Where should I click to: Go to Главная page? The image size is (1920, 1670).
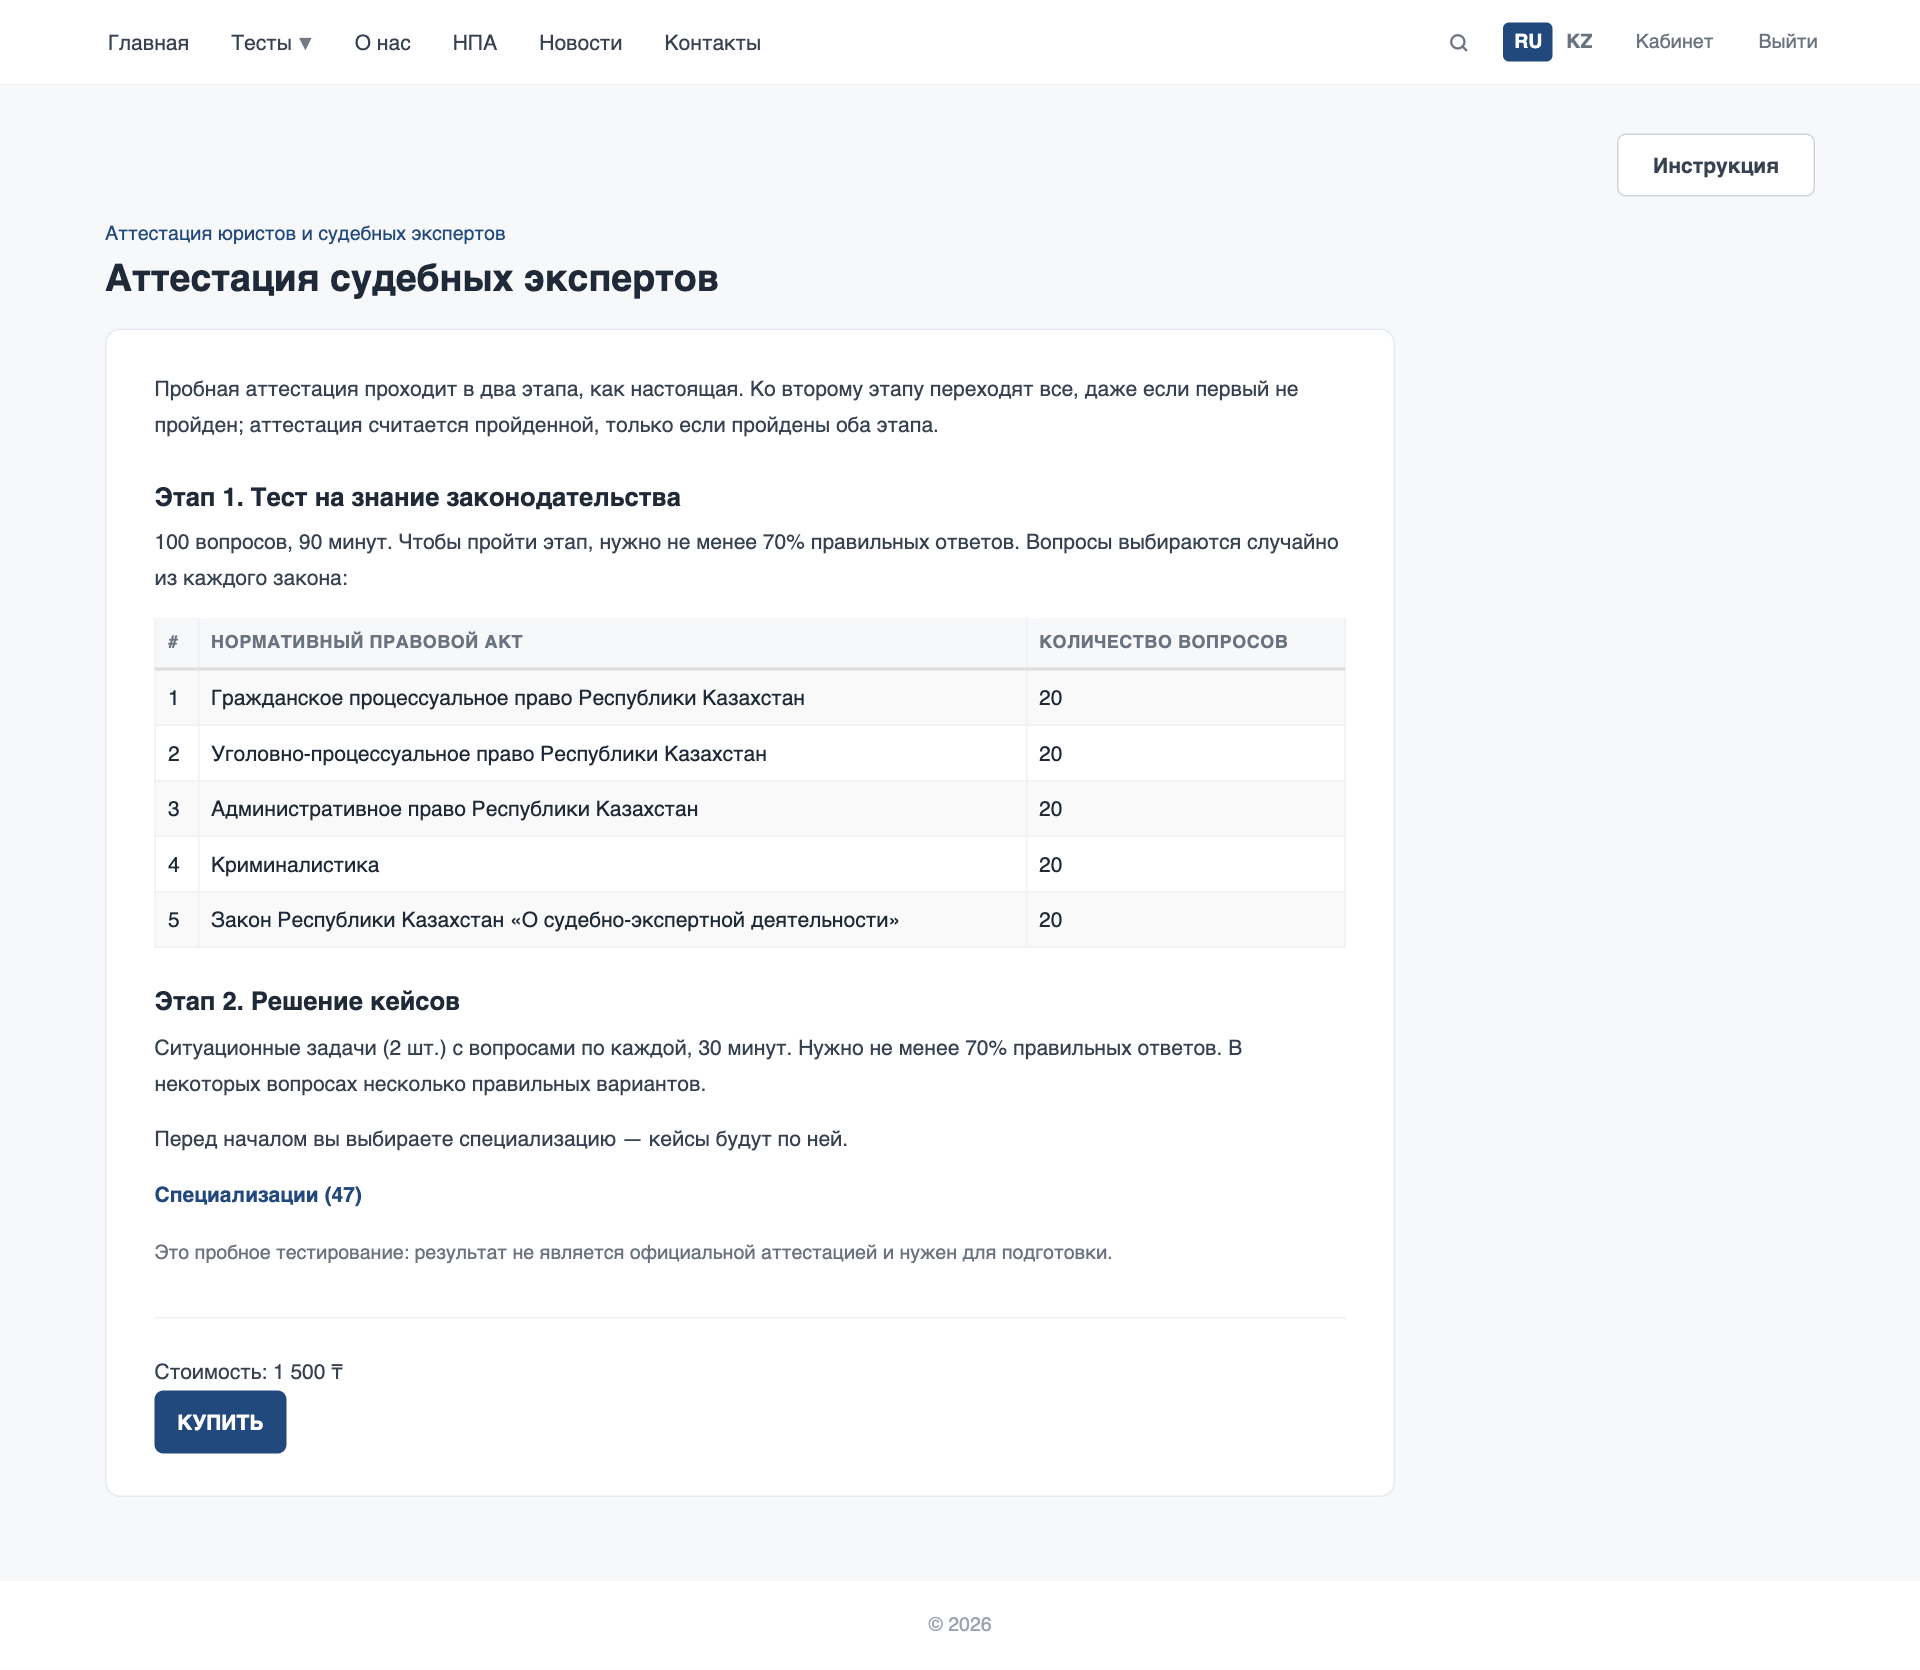click(148, 43)
